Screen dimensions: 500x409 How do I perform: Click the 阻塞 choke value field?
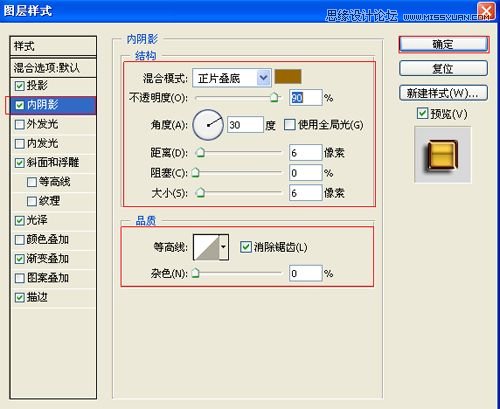[306, 173]
